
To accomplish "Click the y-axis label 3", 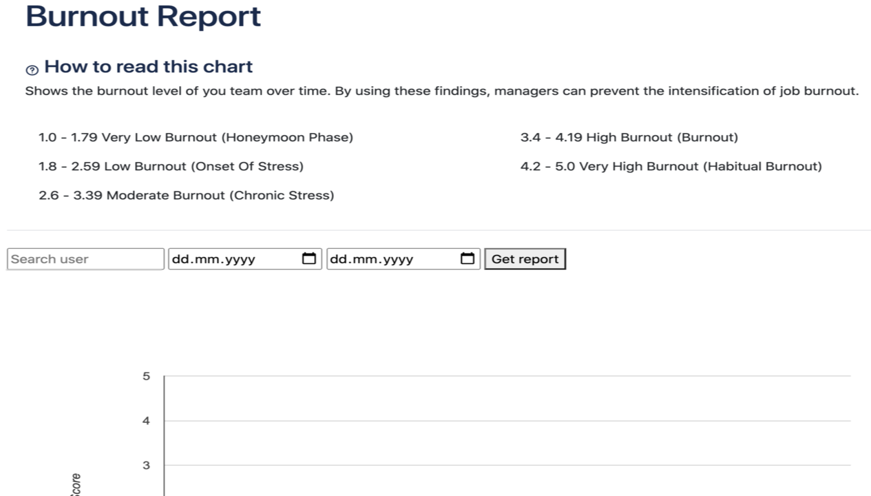I will (146, 465).
